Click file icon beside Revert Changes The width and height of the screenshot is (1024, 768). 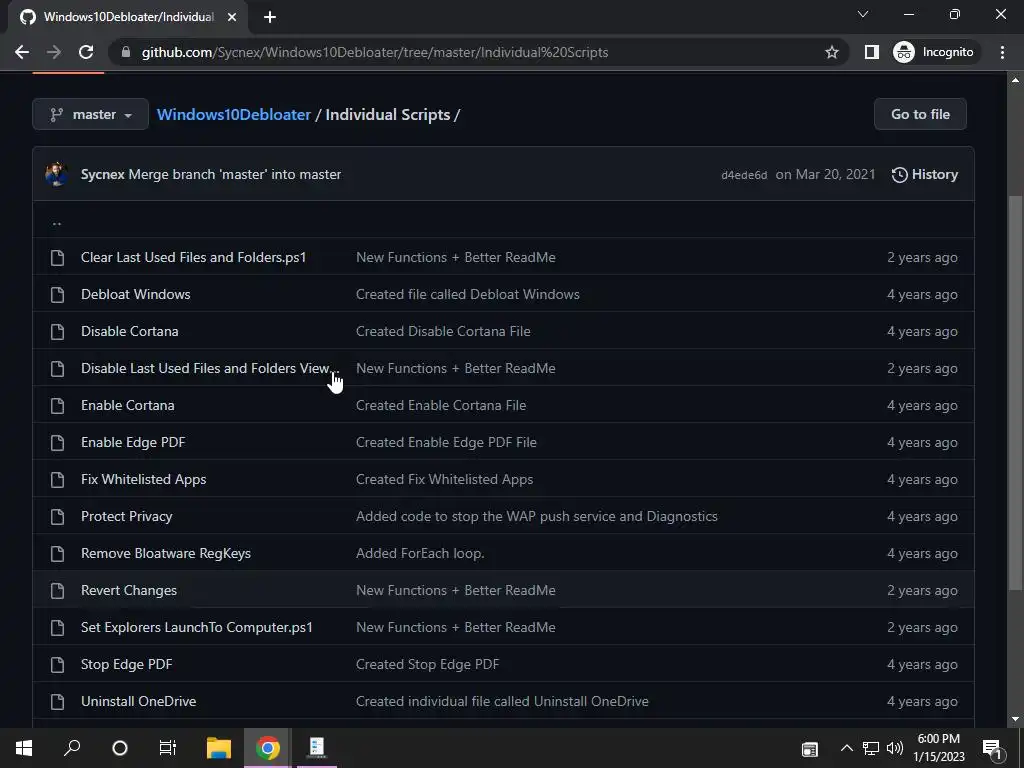pos(57,590)
